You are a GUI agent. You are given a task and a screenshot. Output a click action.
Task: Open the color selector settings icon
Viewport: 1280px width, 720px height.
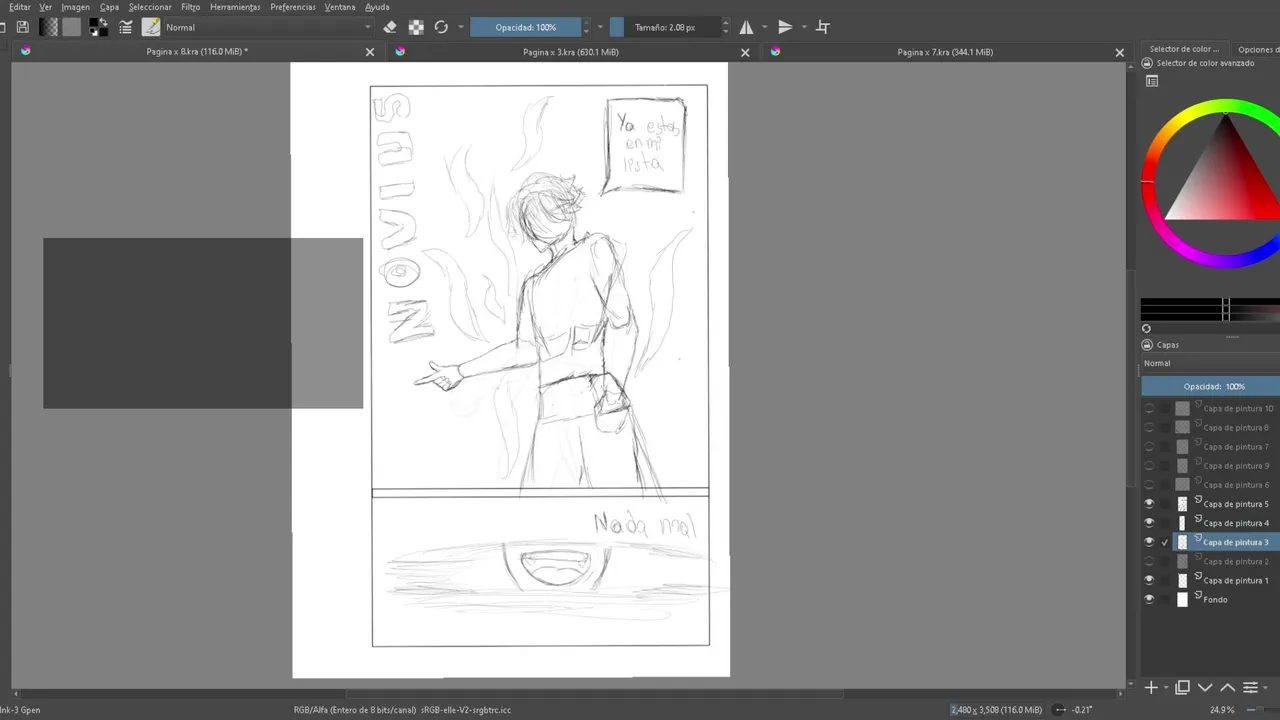pyautogui.click(x=1152, y=81)
